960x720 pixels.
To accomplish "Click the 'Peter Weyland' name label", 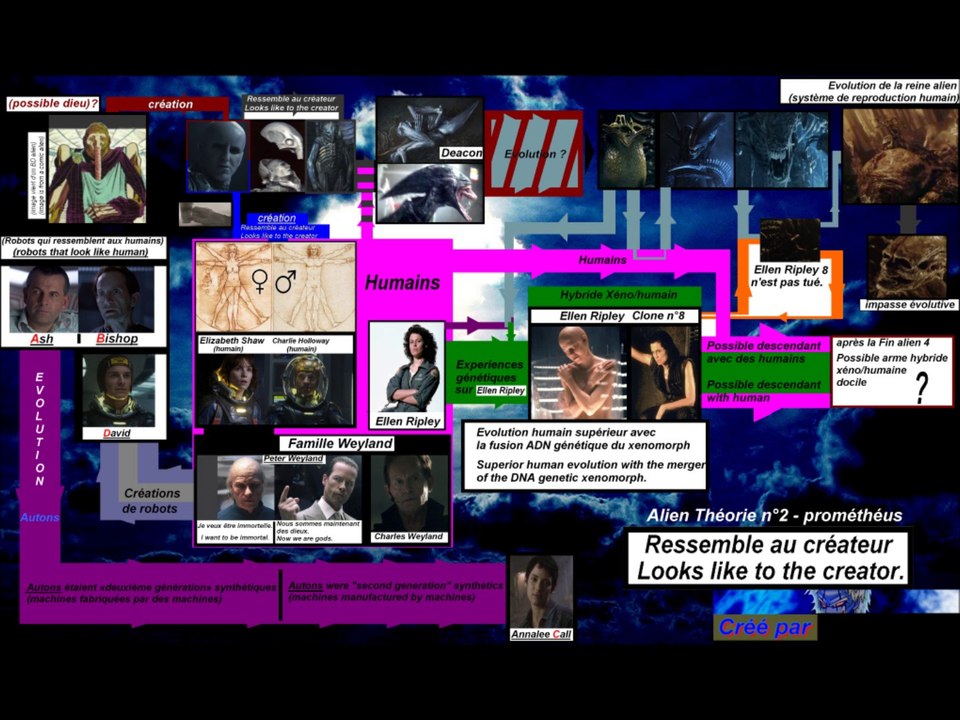I will point(293,458).
